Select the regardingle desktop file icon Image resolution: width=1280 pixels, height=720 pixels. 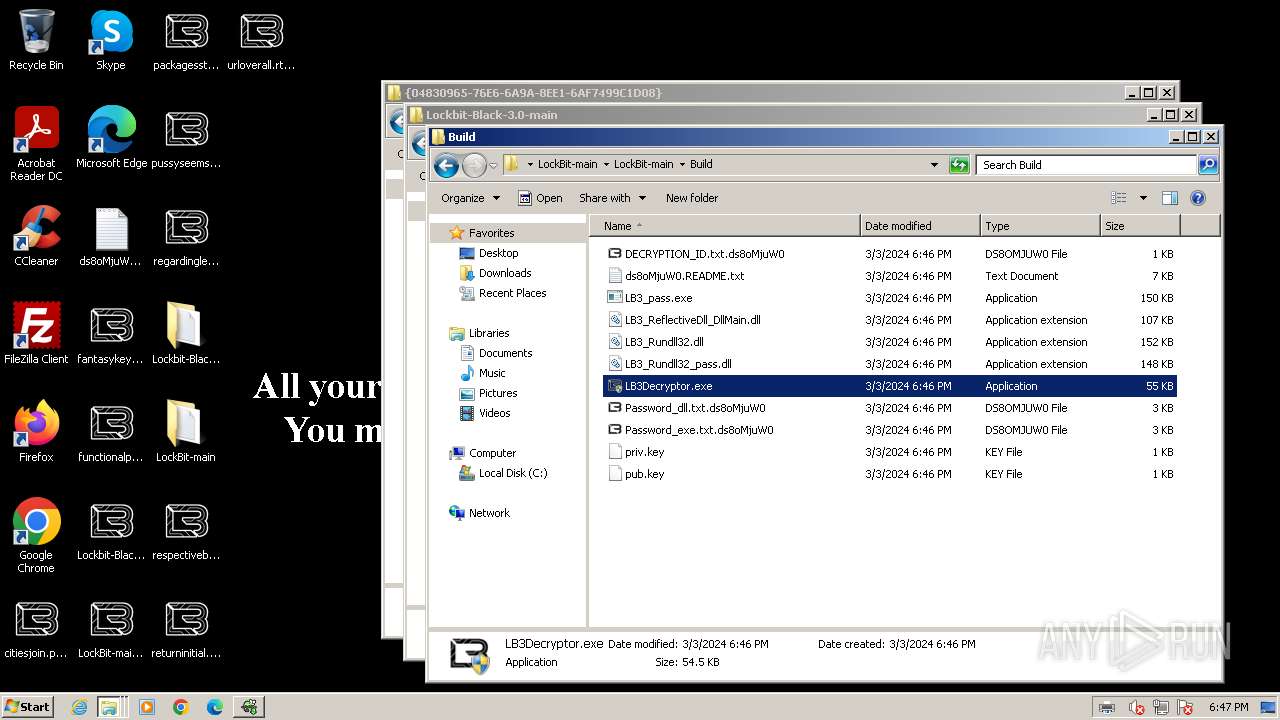click(186, 236)
